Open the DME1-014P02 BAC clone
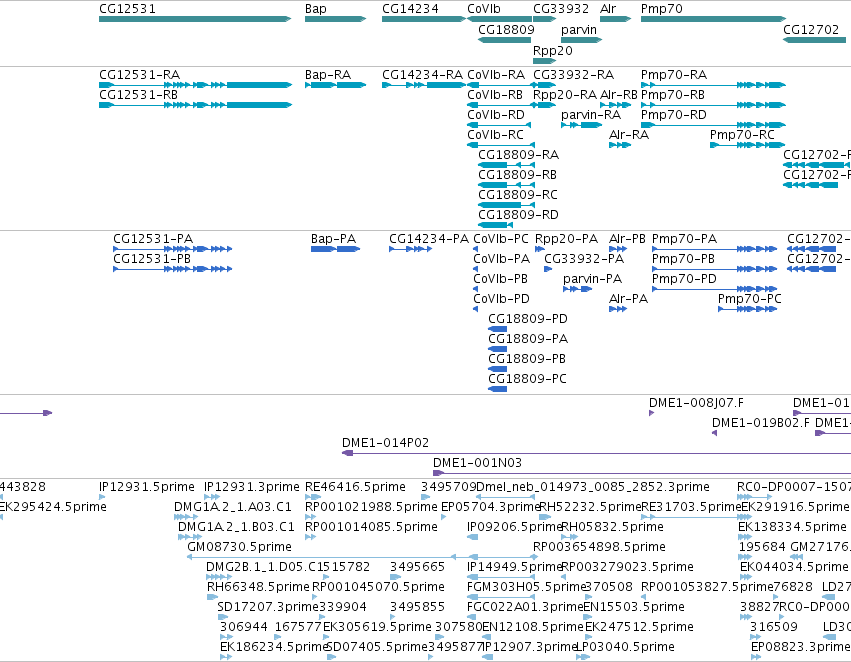 click(x=596, y=453)
